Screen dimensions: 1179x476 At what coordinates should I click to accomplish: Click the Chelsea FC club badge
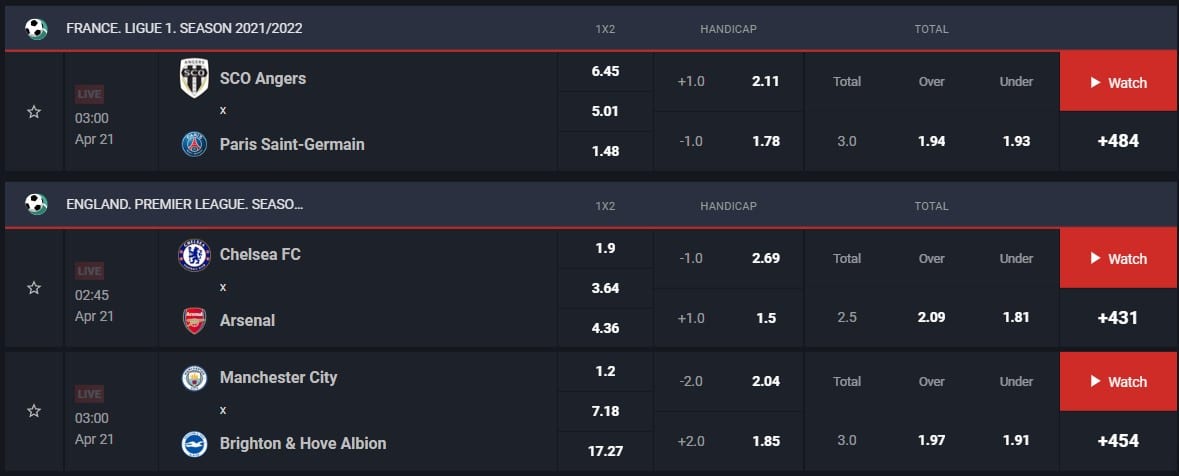194,254
